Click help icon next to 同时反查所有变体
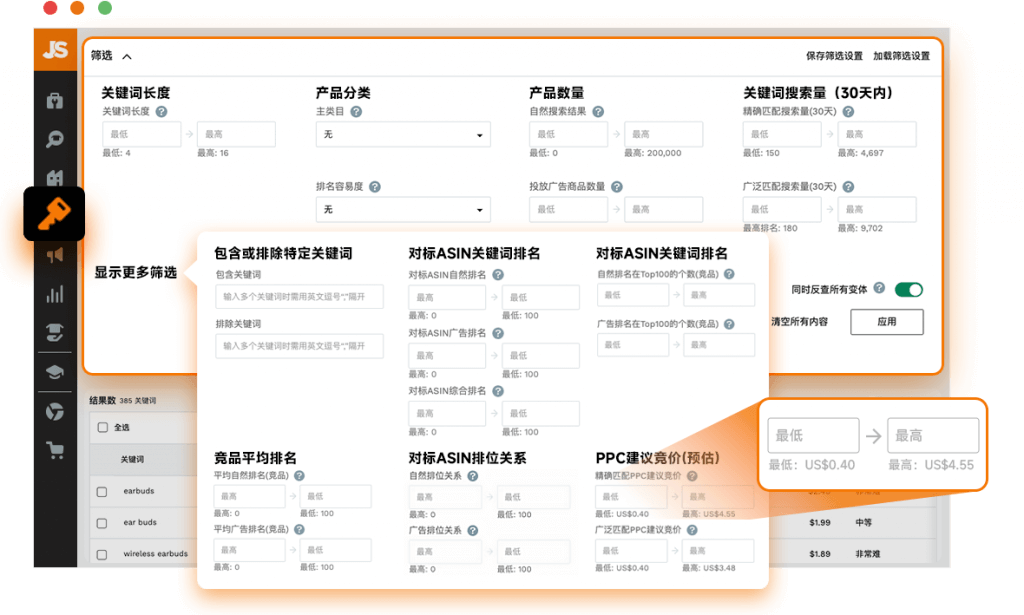The image size is (1024, 615). 879,288
